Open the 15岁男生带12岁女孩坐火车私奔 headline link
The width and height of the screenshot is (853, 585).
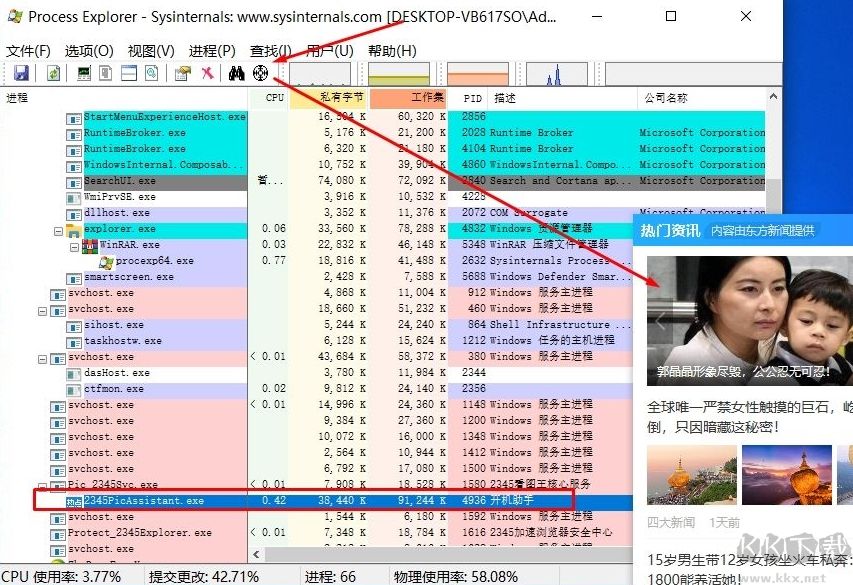(750, 568)
